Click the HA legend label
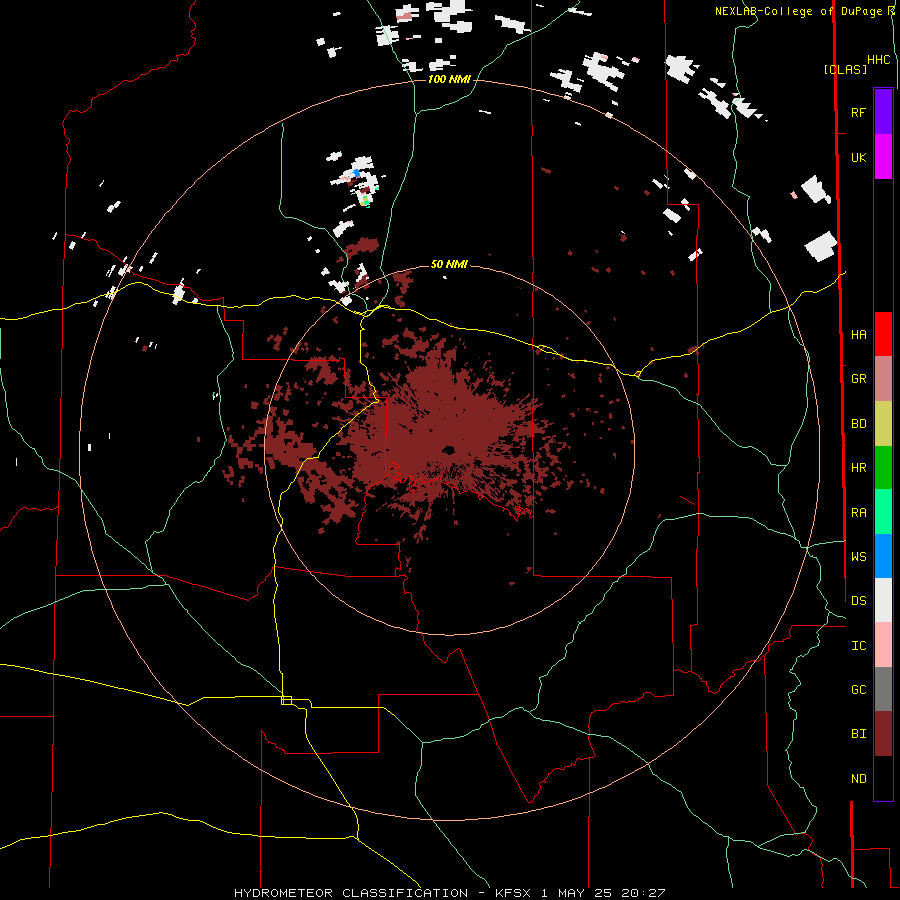The width and height of the screenshot is (900, 900). click(x=858, y=334)
